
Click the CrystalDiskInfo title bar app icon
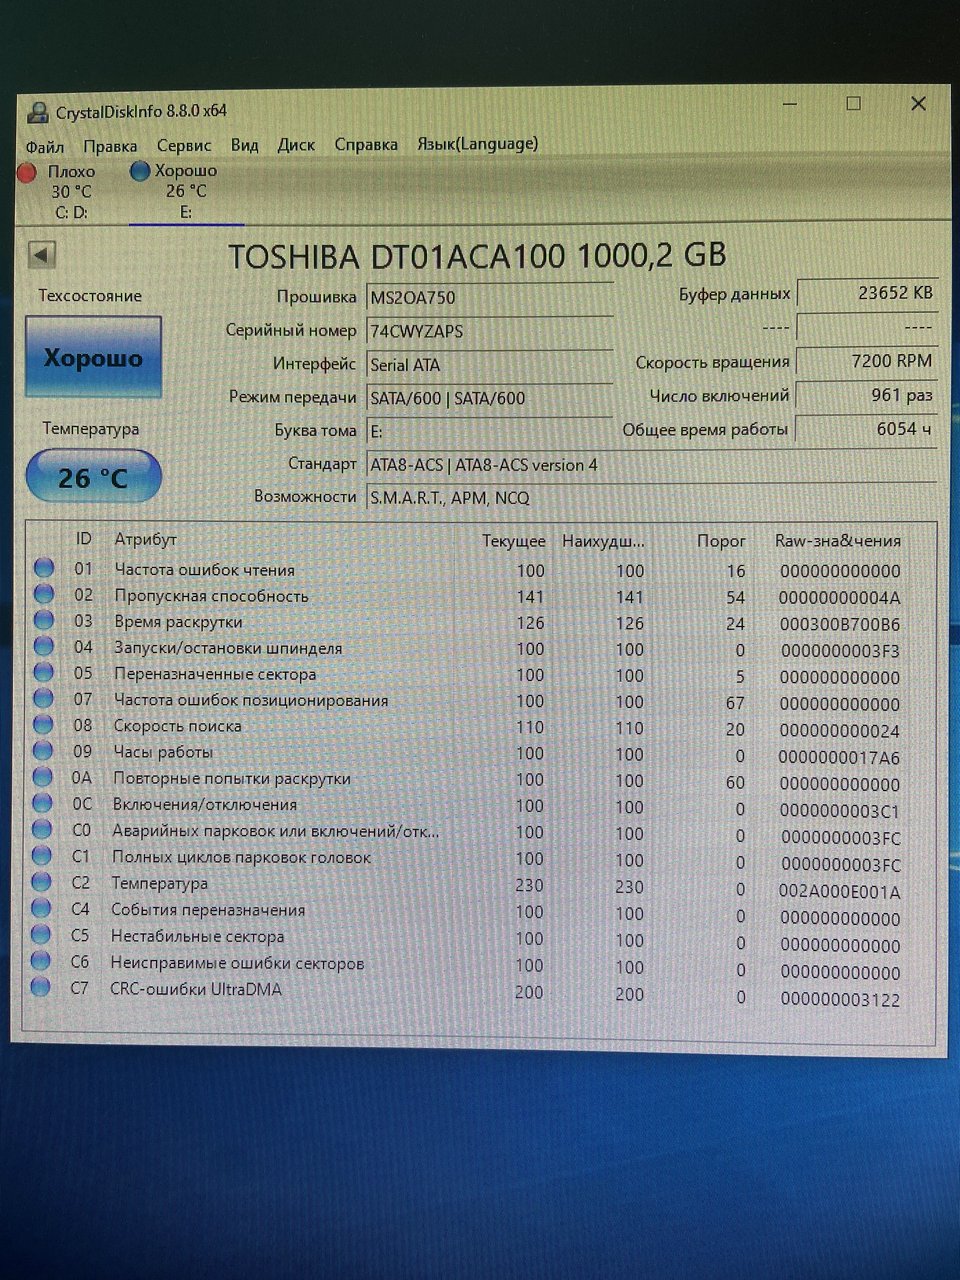click(x=38, y=112)
